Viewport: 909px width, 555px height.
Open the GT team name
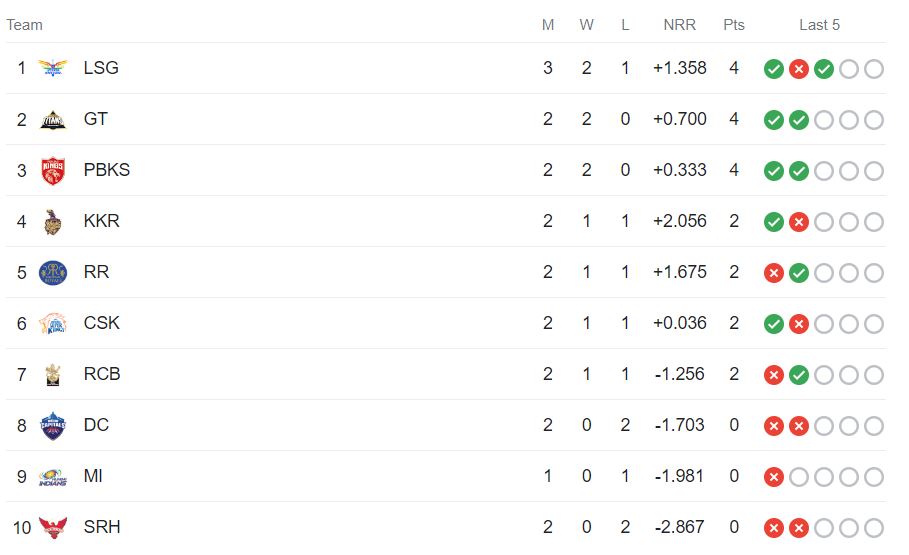pos(96,119)
